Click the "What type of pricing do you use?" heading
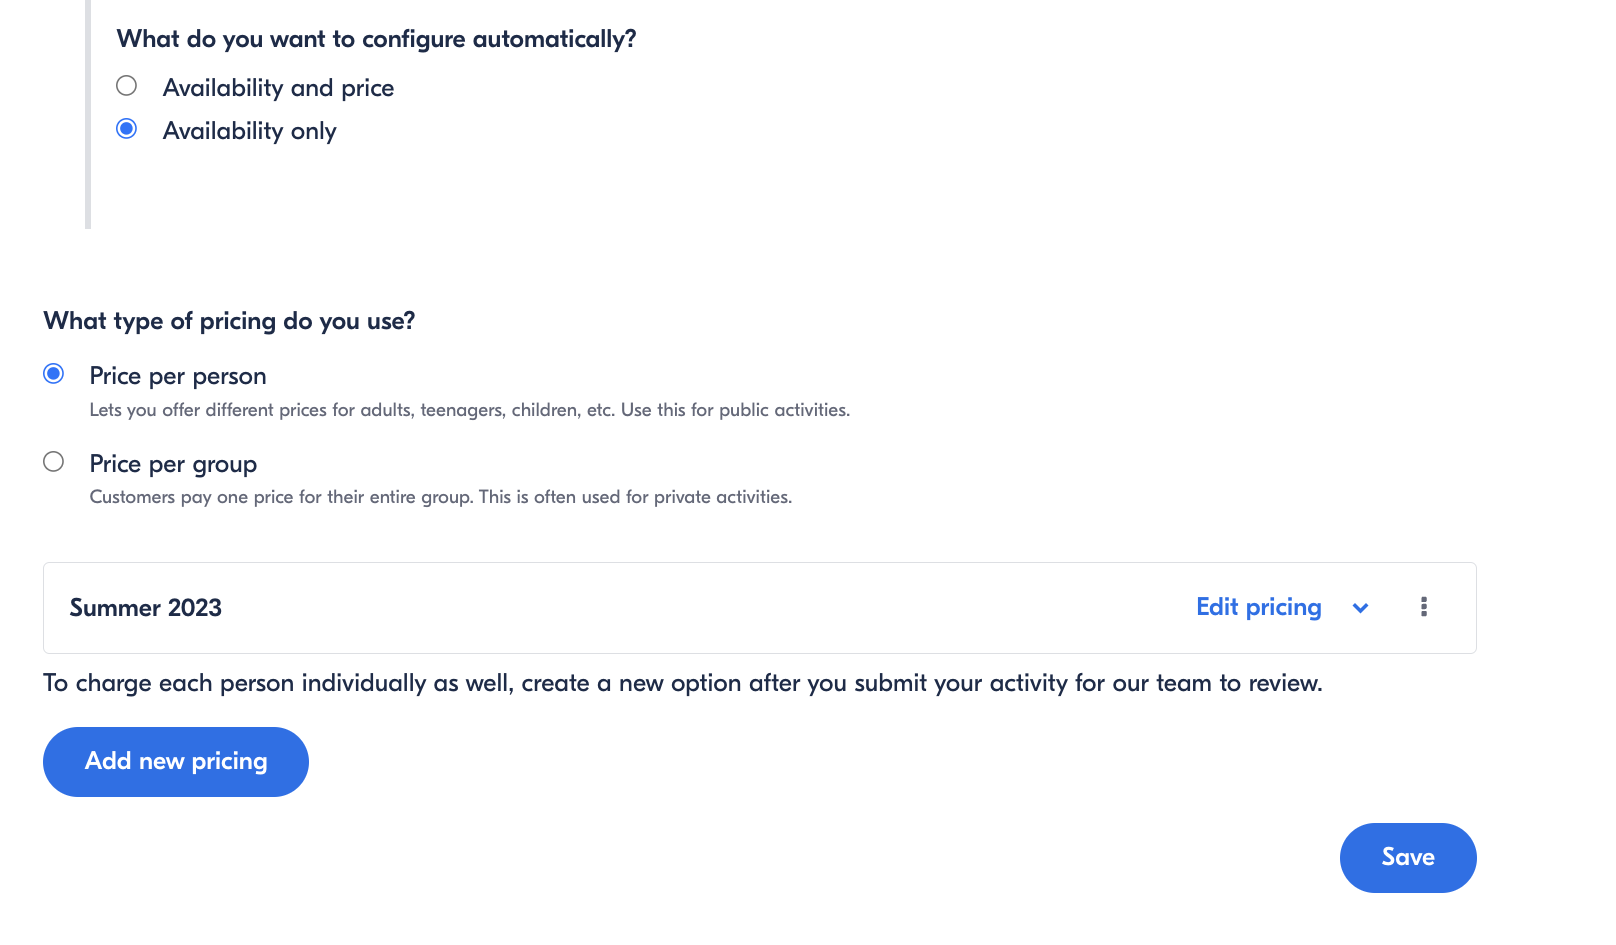The image size is (1616, 945). 229,321
